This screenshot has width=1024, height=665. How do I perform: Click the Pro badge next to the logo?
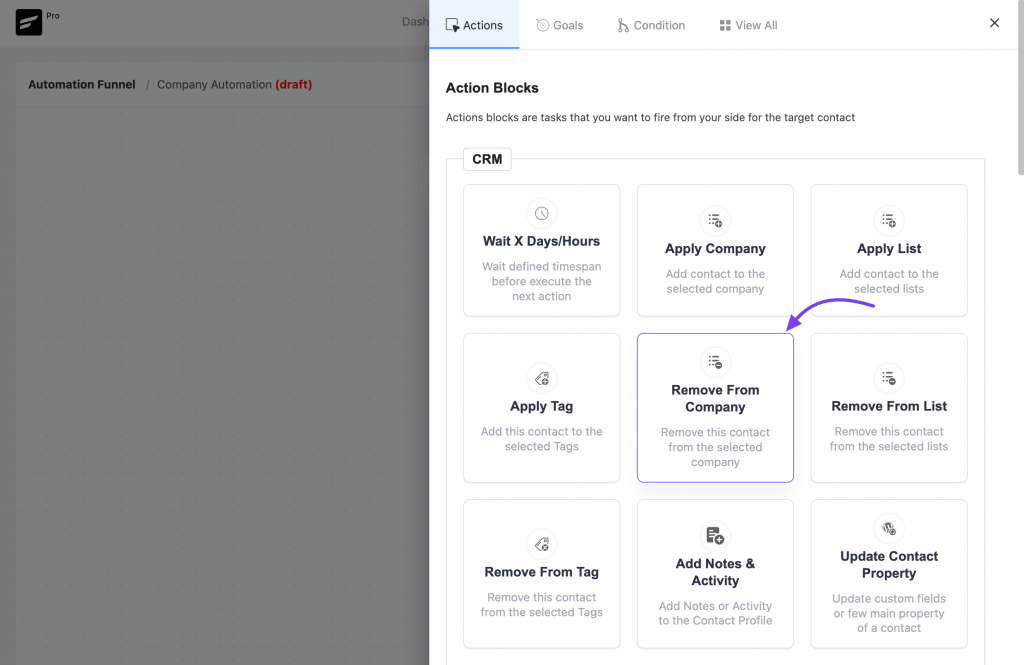(49, 16)
